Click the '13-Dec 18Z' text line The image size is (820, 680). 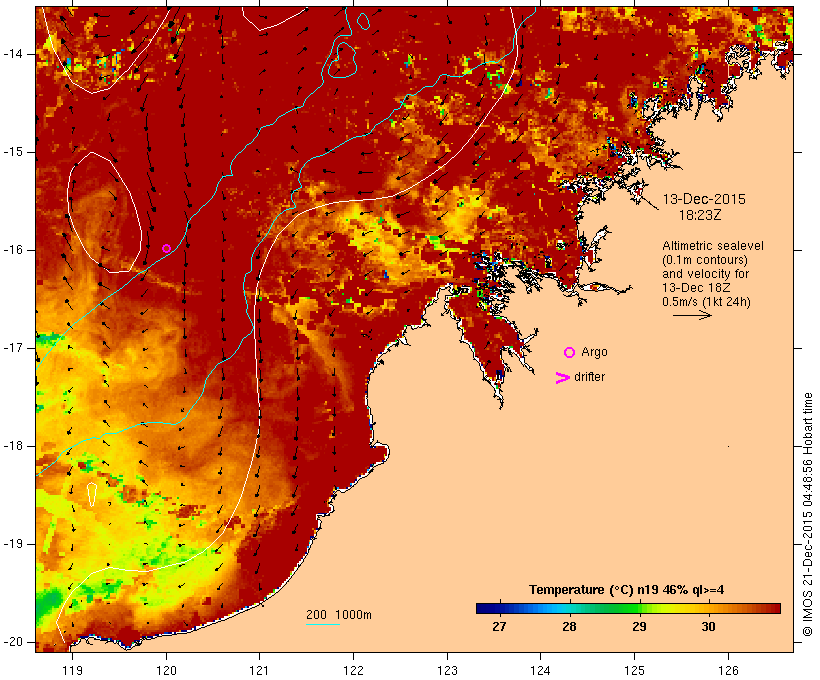point(696,288)
